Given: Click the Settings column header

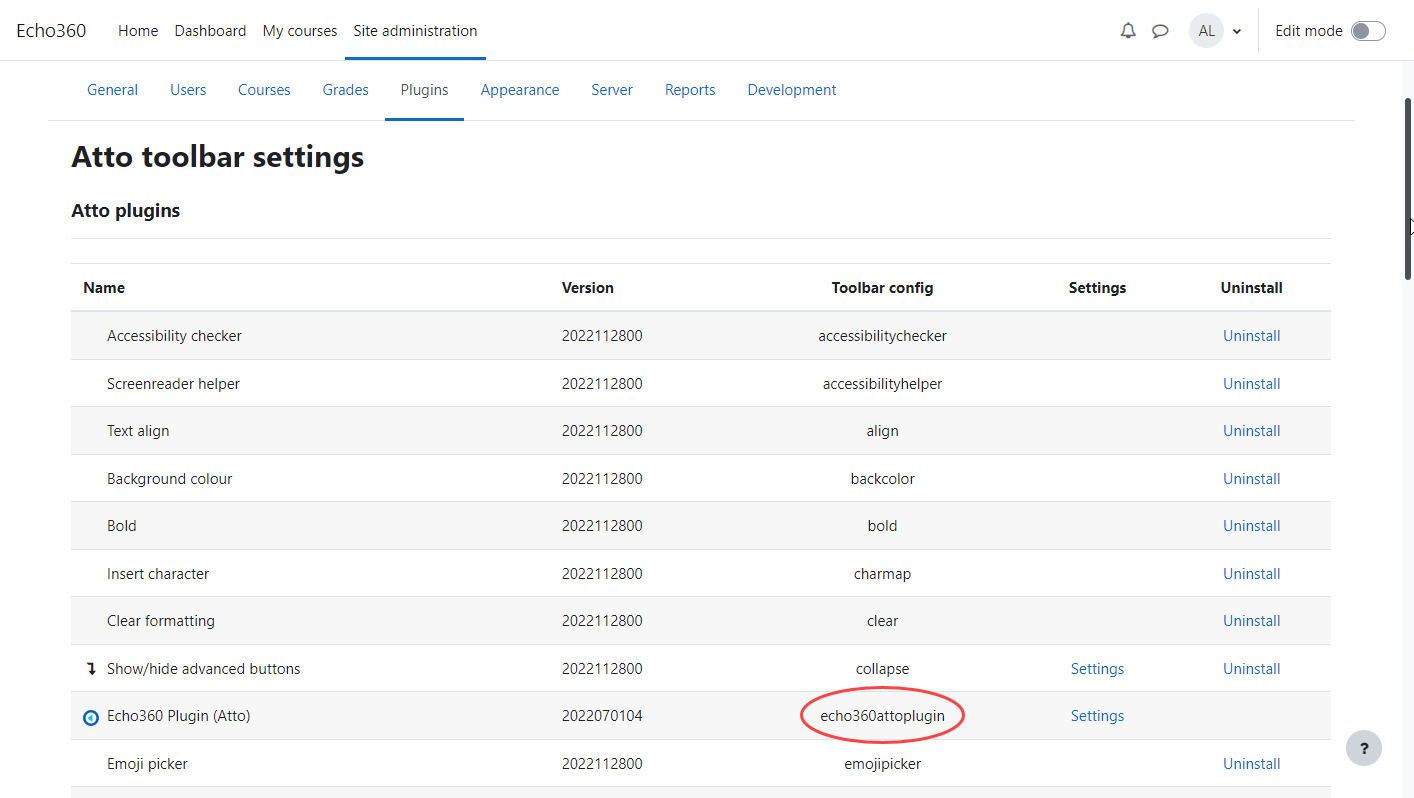Looking at the screenshot, I should [1097, 288].
